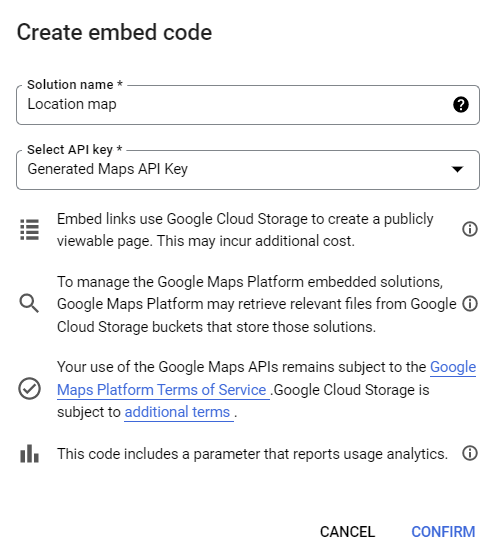Open info icon next to Cloud Storage cost notice
493x556 pixels.
(x=470, y=229)
